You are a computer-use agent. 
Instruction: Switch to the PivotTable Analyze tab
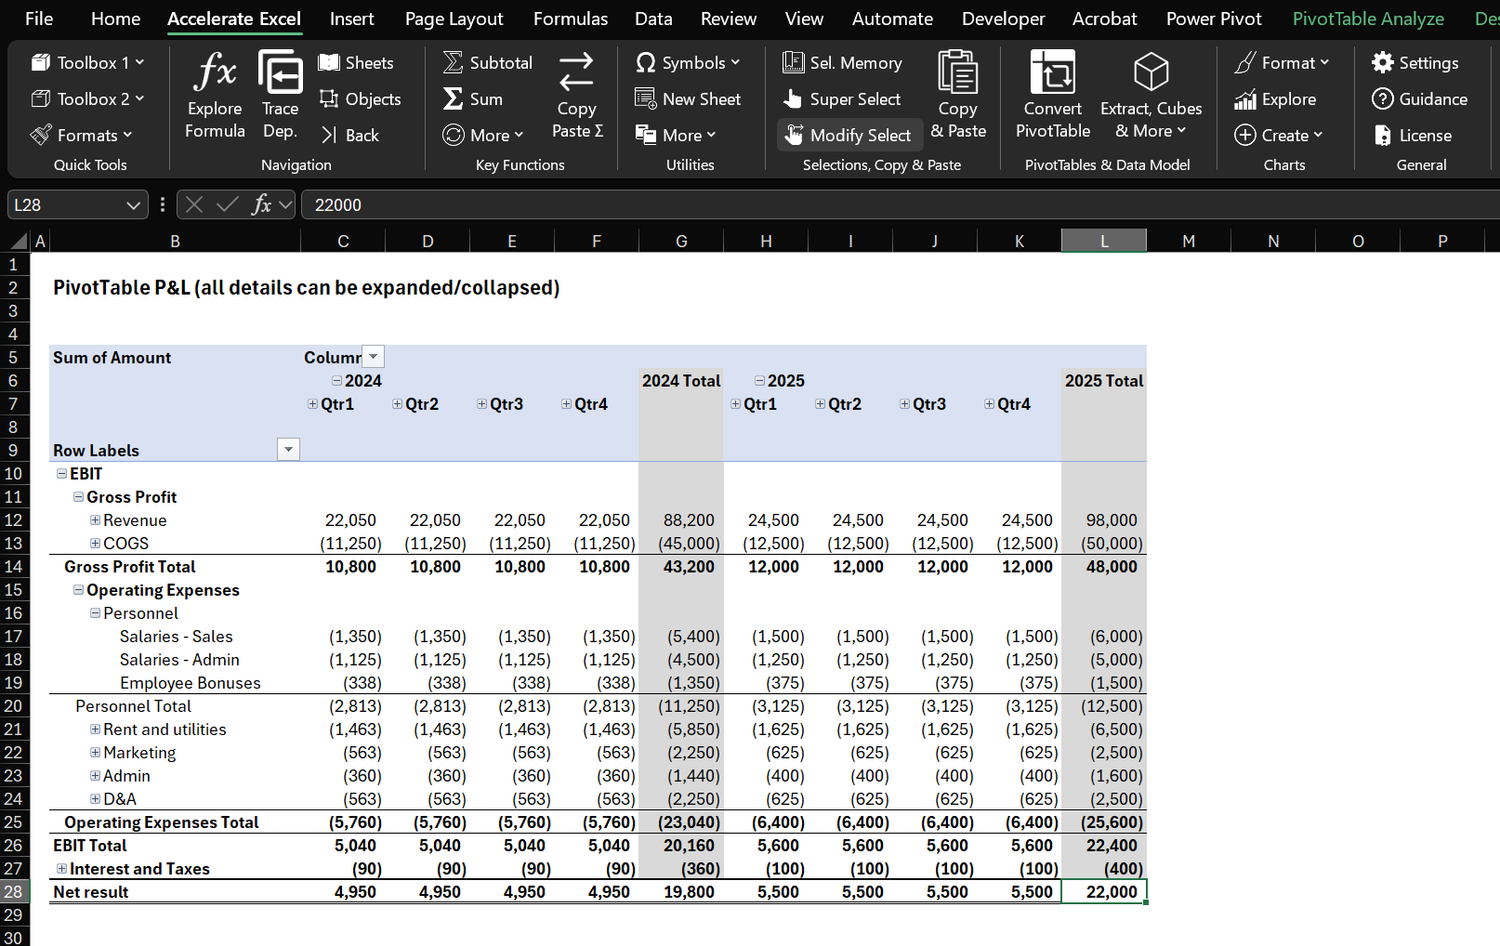click(x=1368, y=18)
